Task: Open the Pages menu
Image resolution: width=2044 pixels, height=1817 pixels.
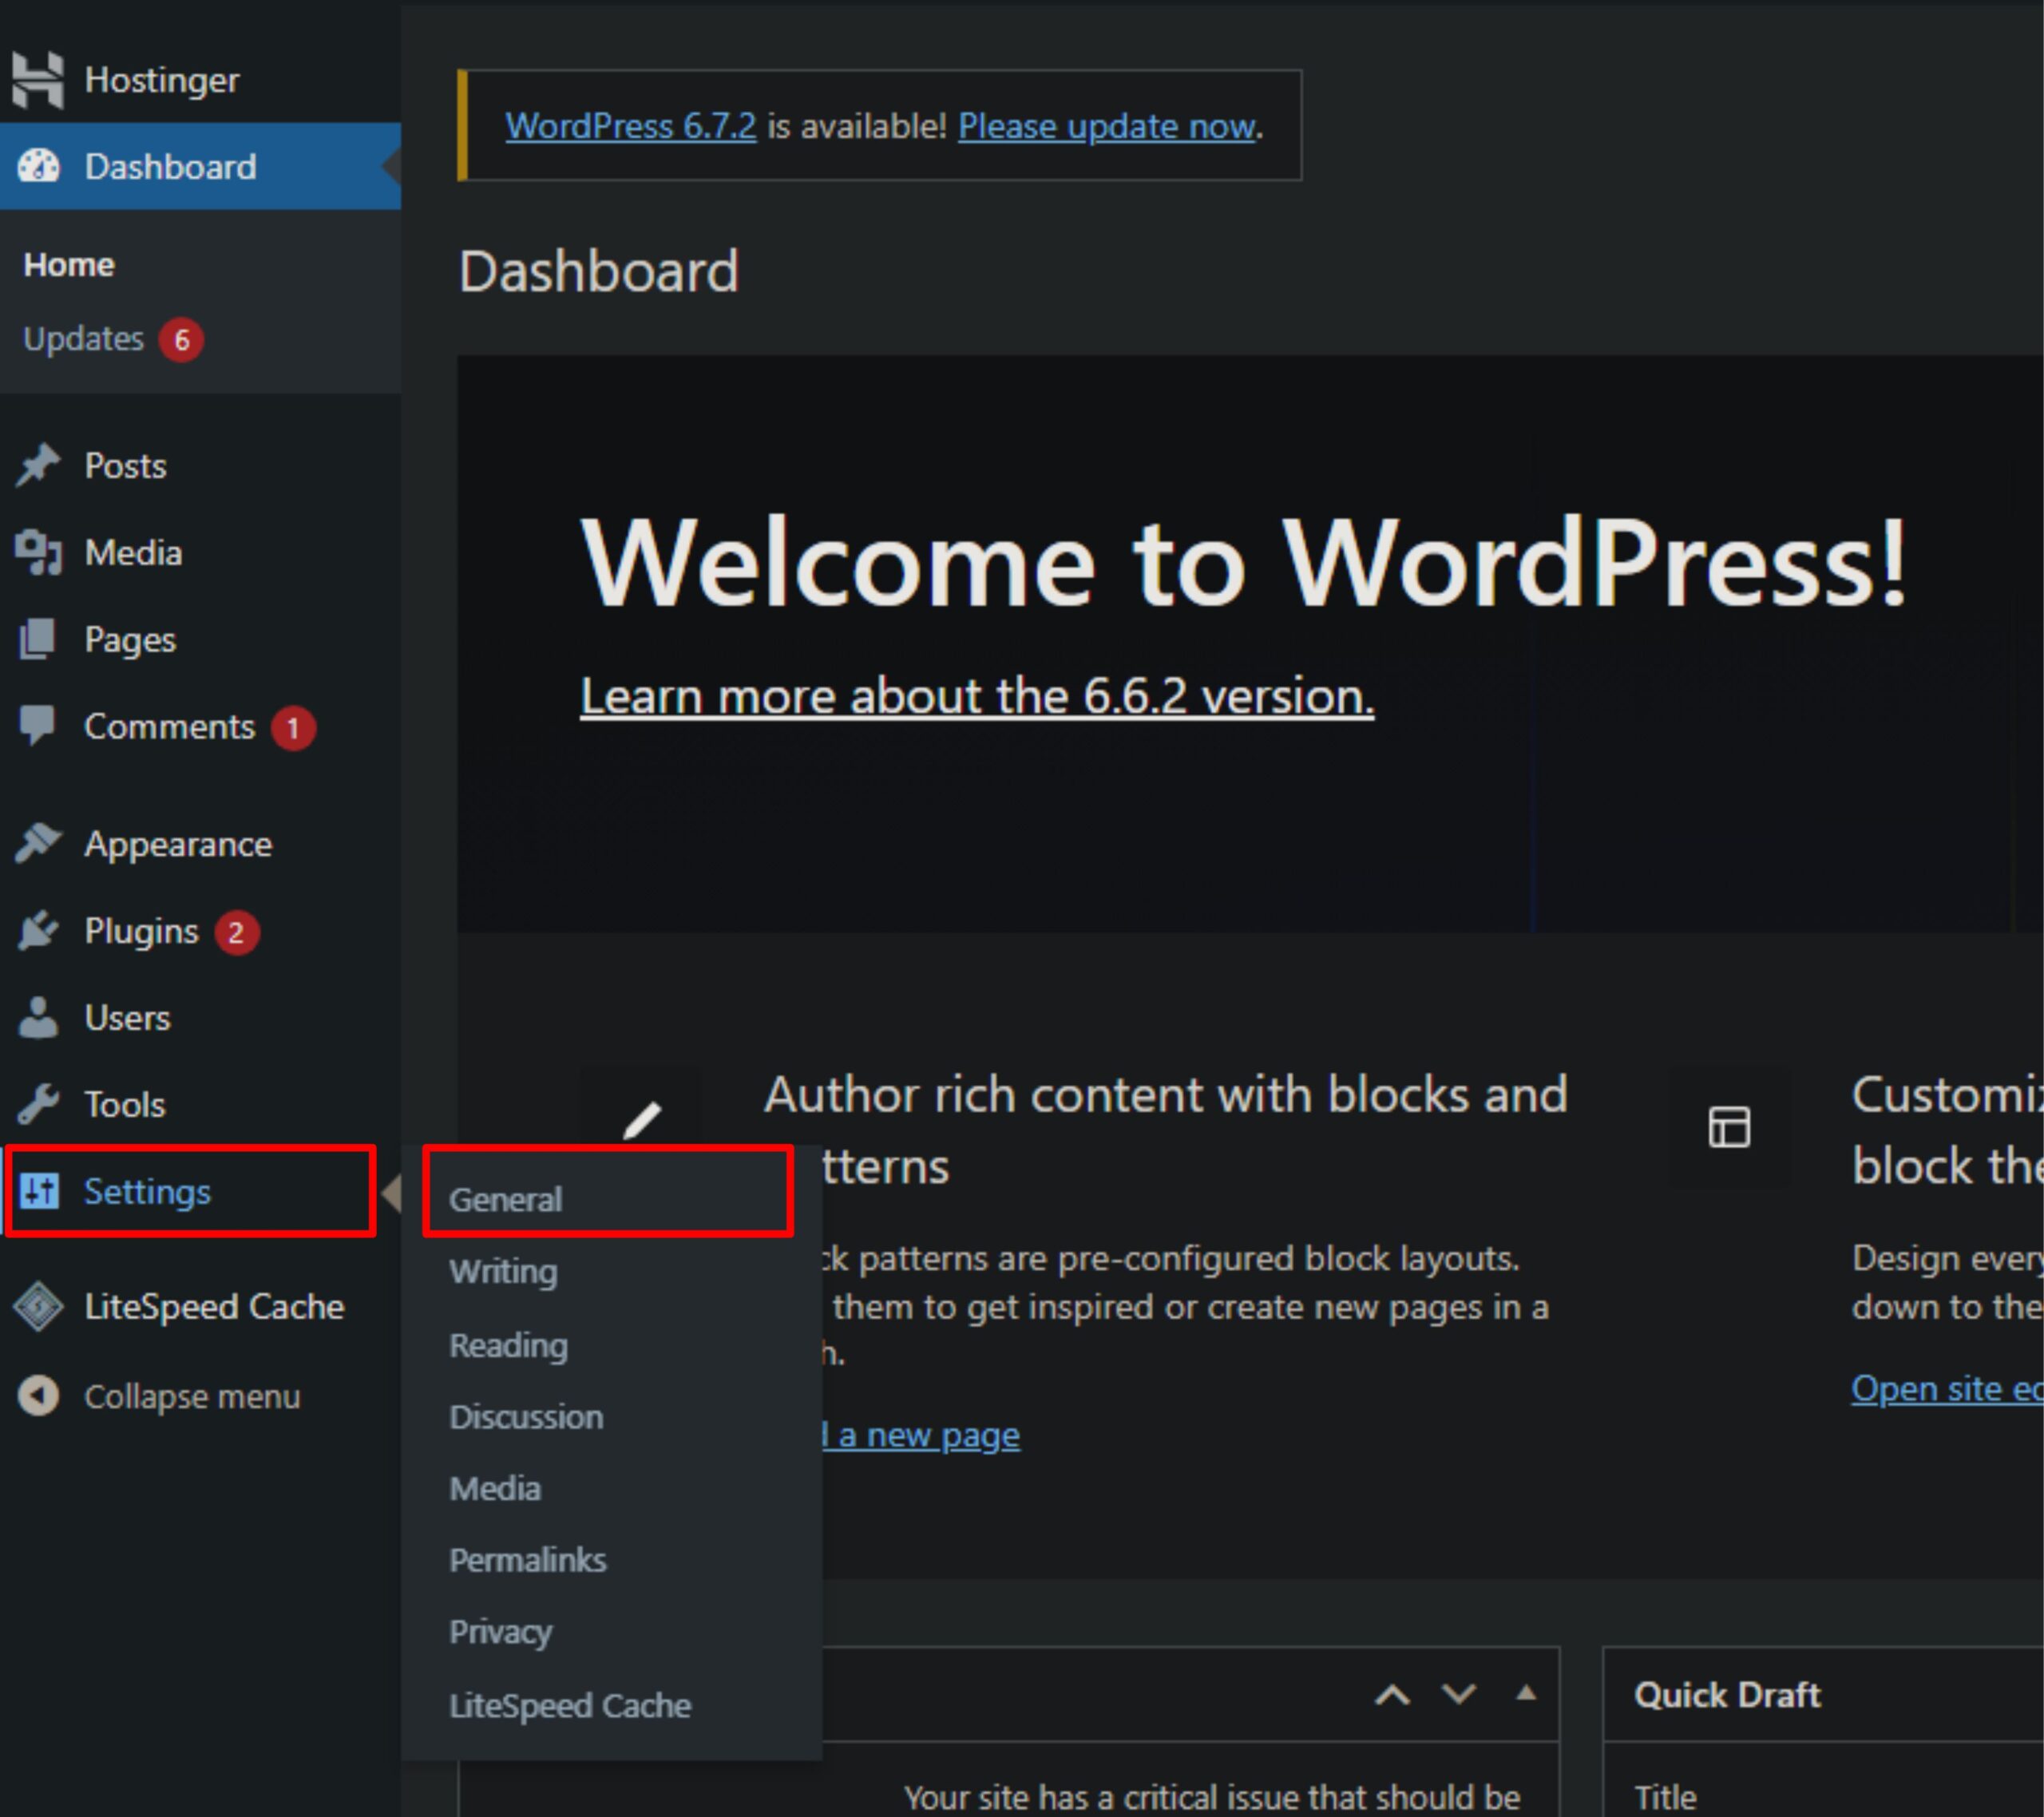Action: 200,640
